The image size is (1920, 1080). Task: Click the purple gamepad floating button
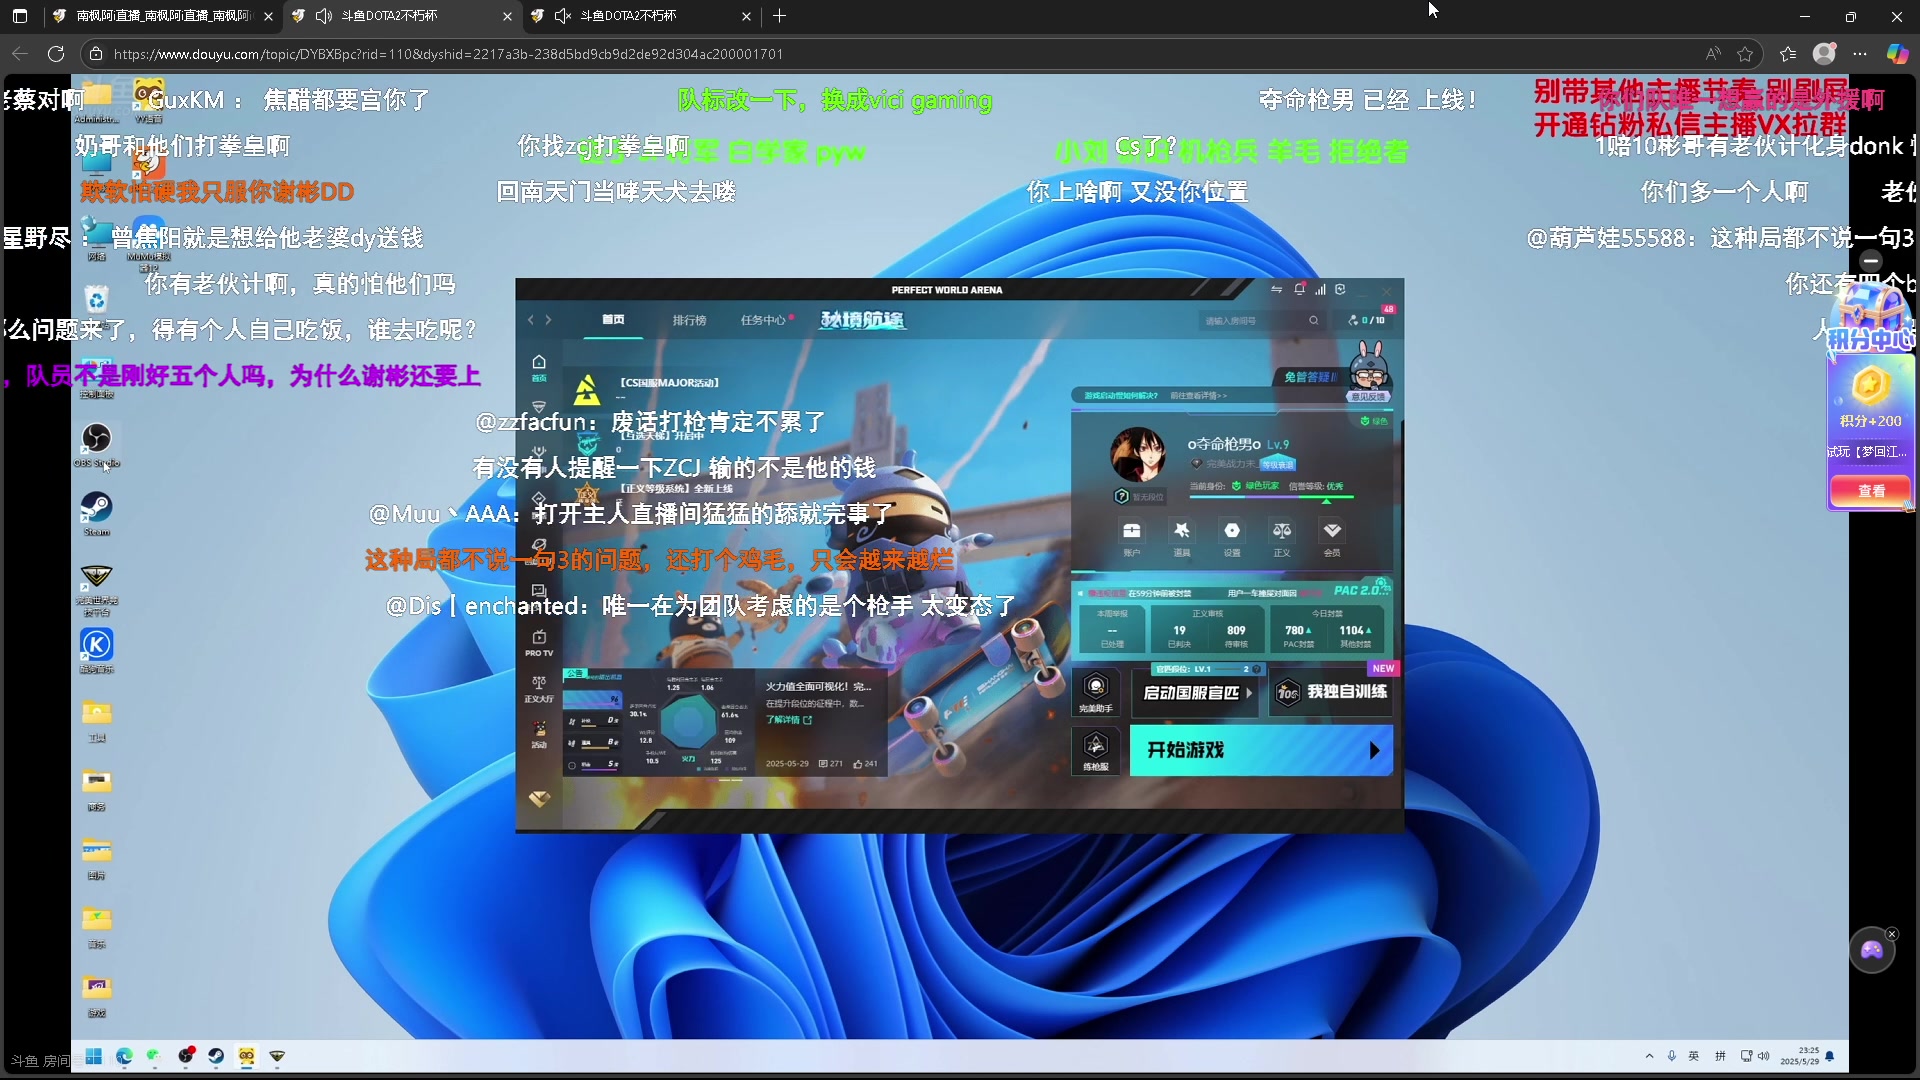click(1871, 951)
